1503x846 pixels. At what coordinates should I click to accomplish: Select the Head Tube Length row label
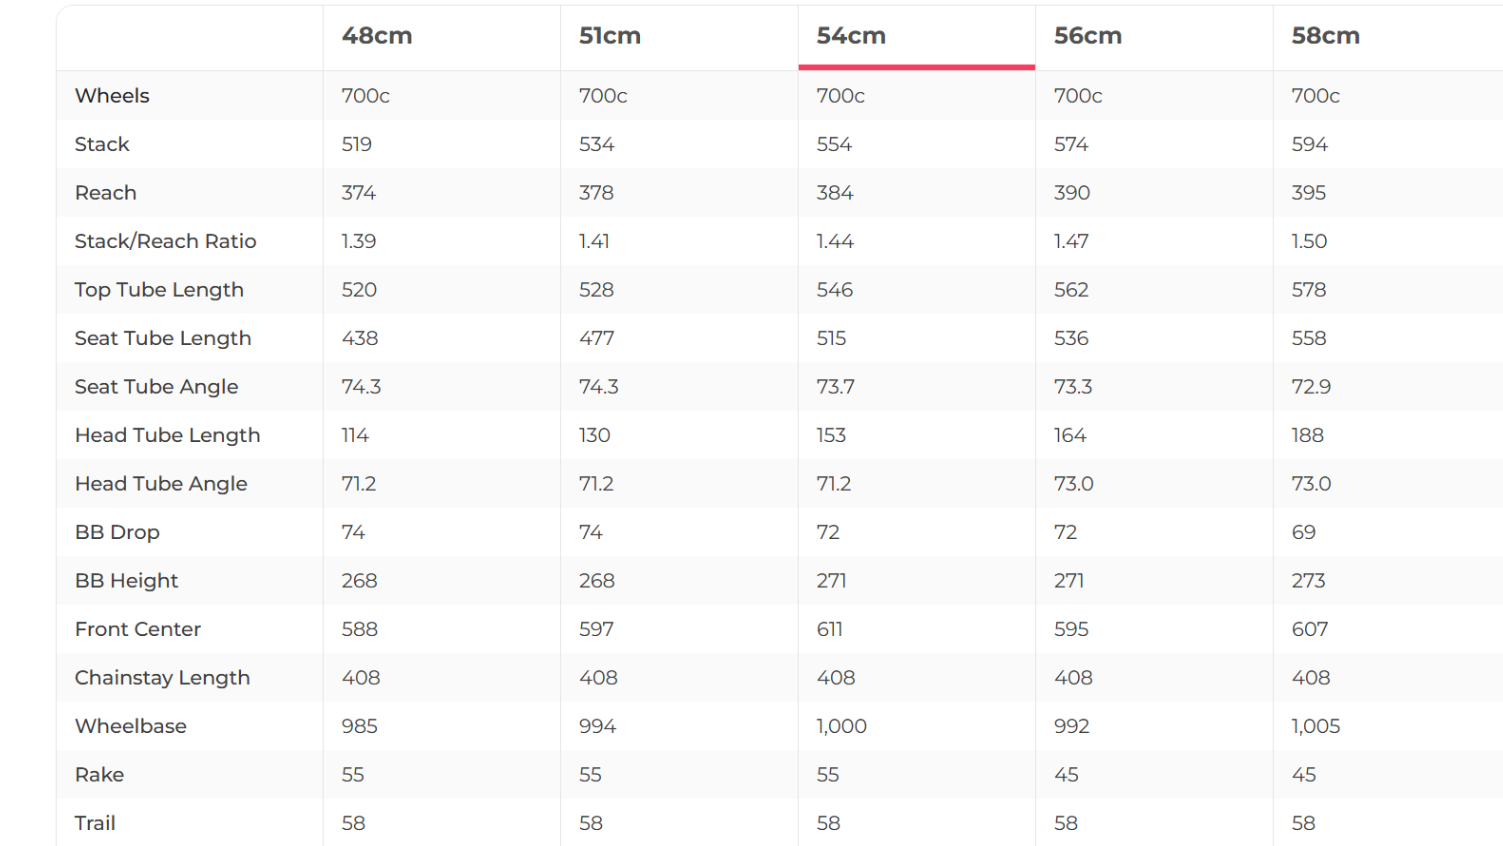tap(167, 435)
